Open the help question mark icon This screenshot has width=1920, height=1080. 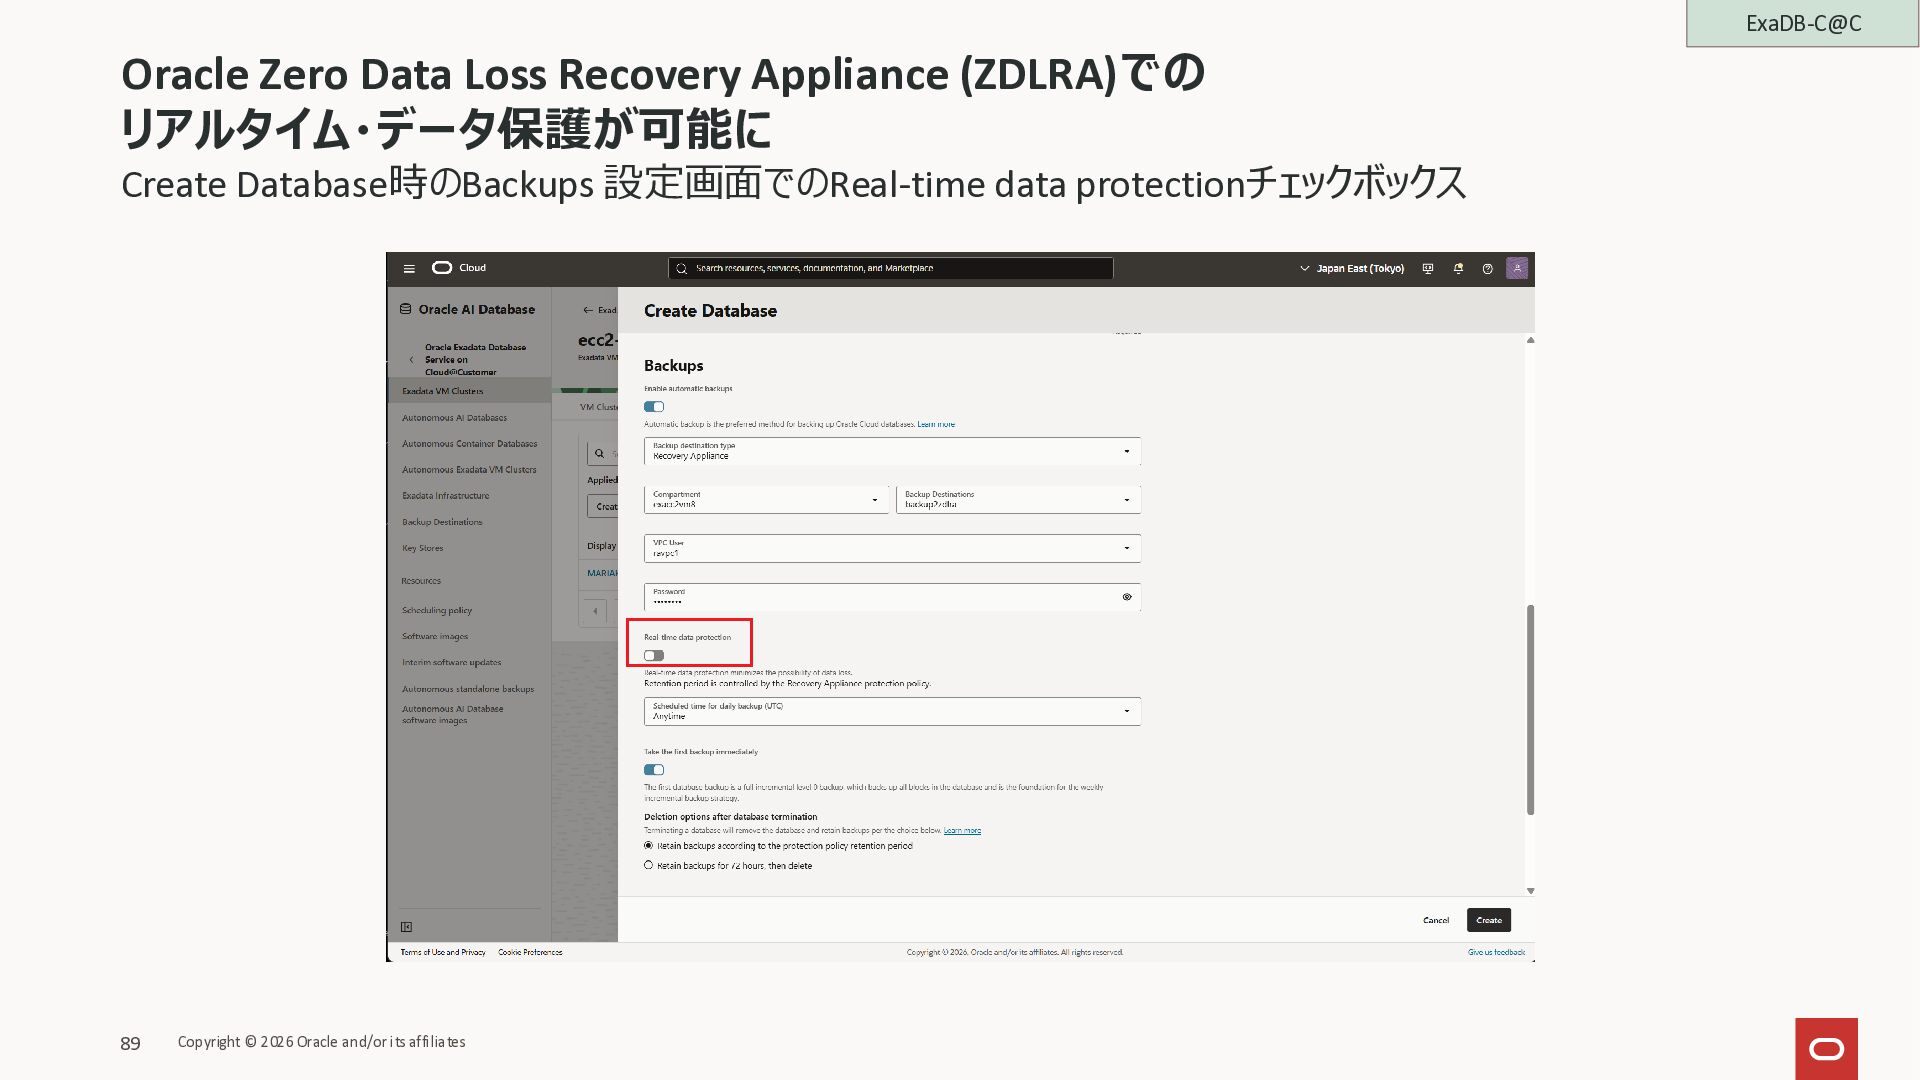(x=1487, y=269)
